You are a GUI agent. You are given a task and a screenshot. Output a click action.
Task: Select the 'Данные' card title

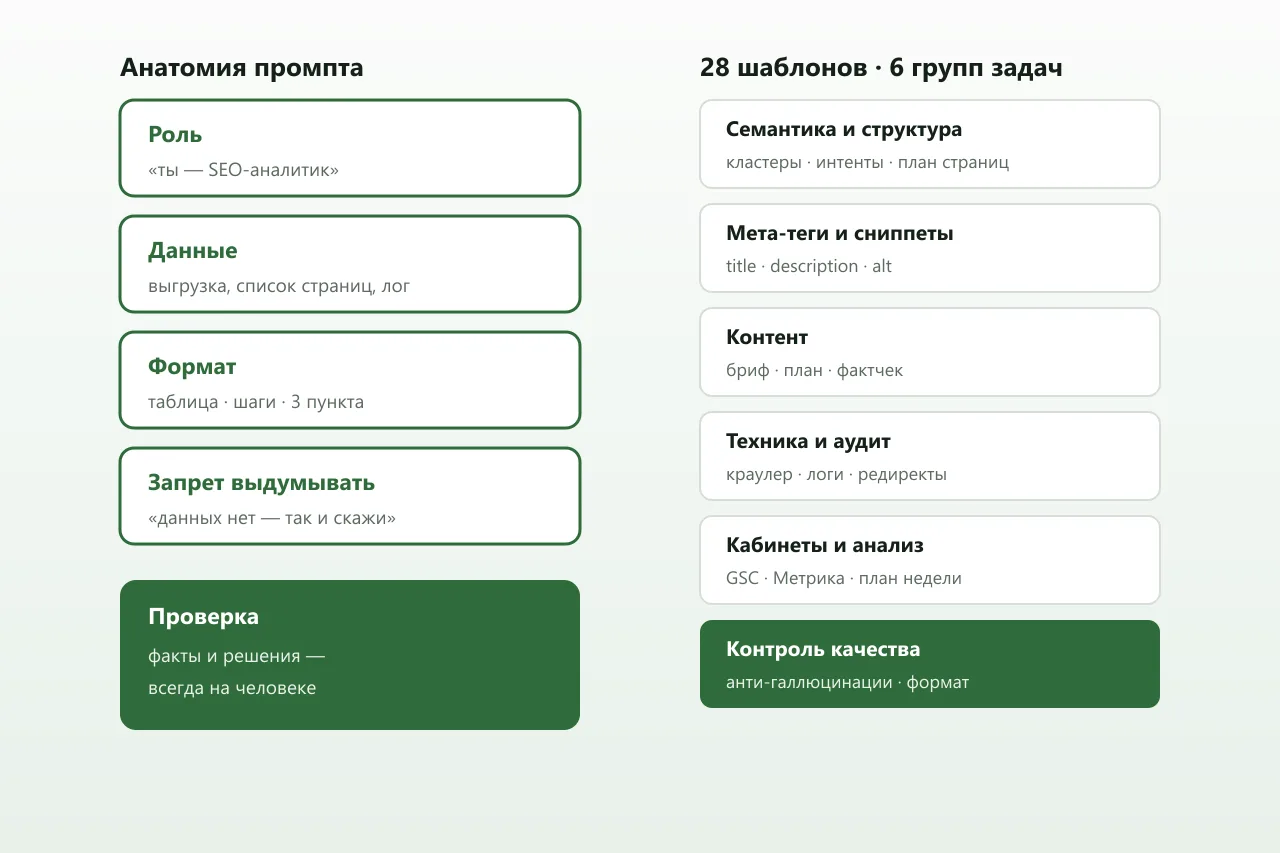pyautogui.click(x=193, y=250)
